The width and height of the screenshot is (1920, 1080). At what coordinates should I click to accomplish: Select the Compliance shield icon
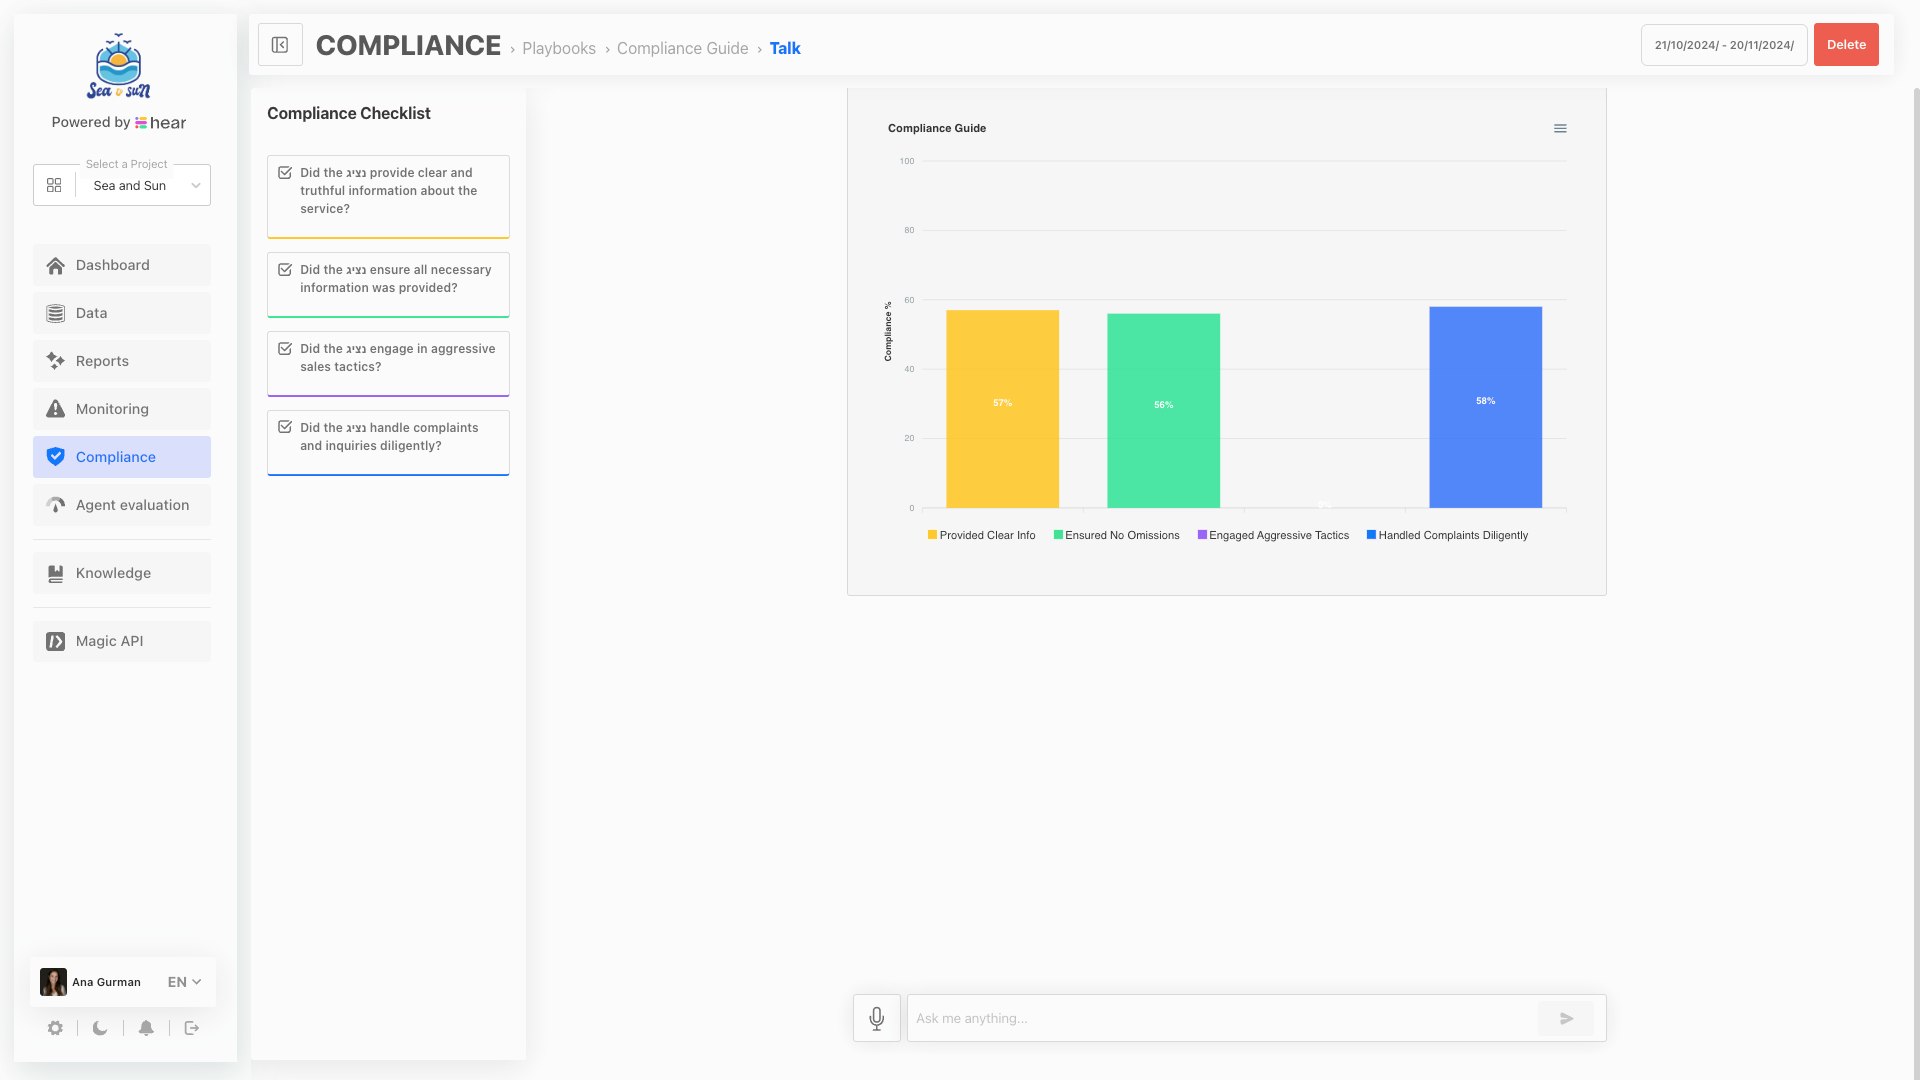[55, 457]
